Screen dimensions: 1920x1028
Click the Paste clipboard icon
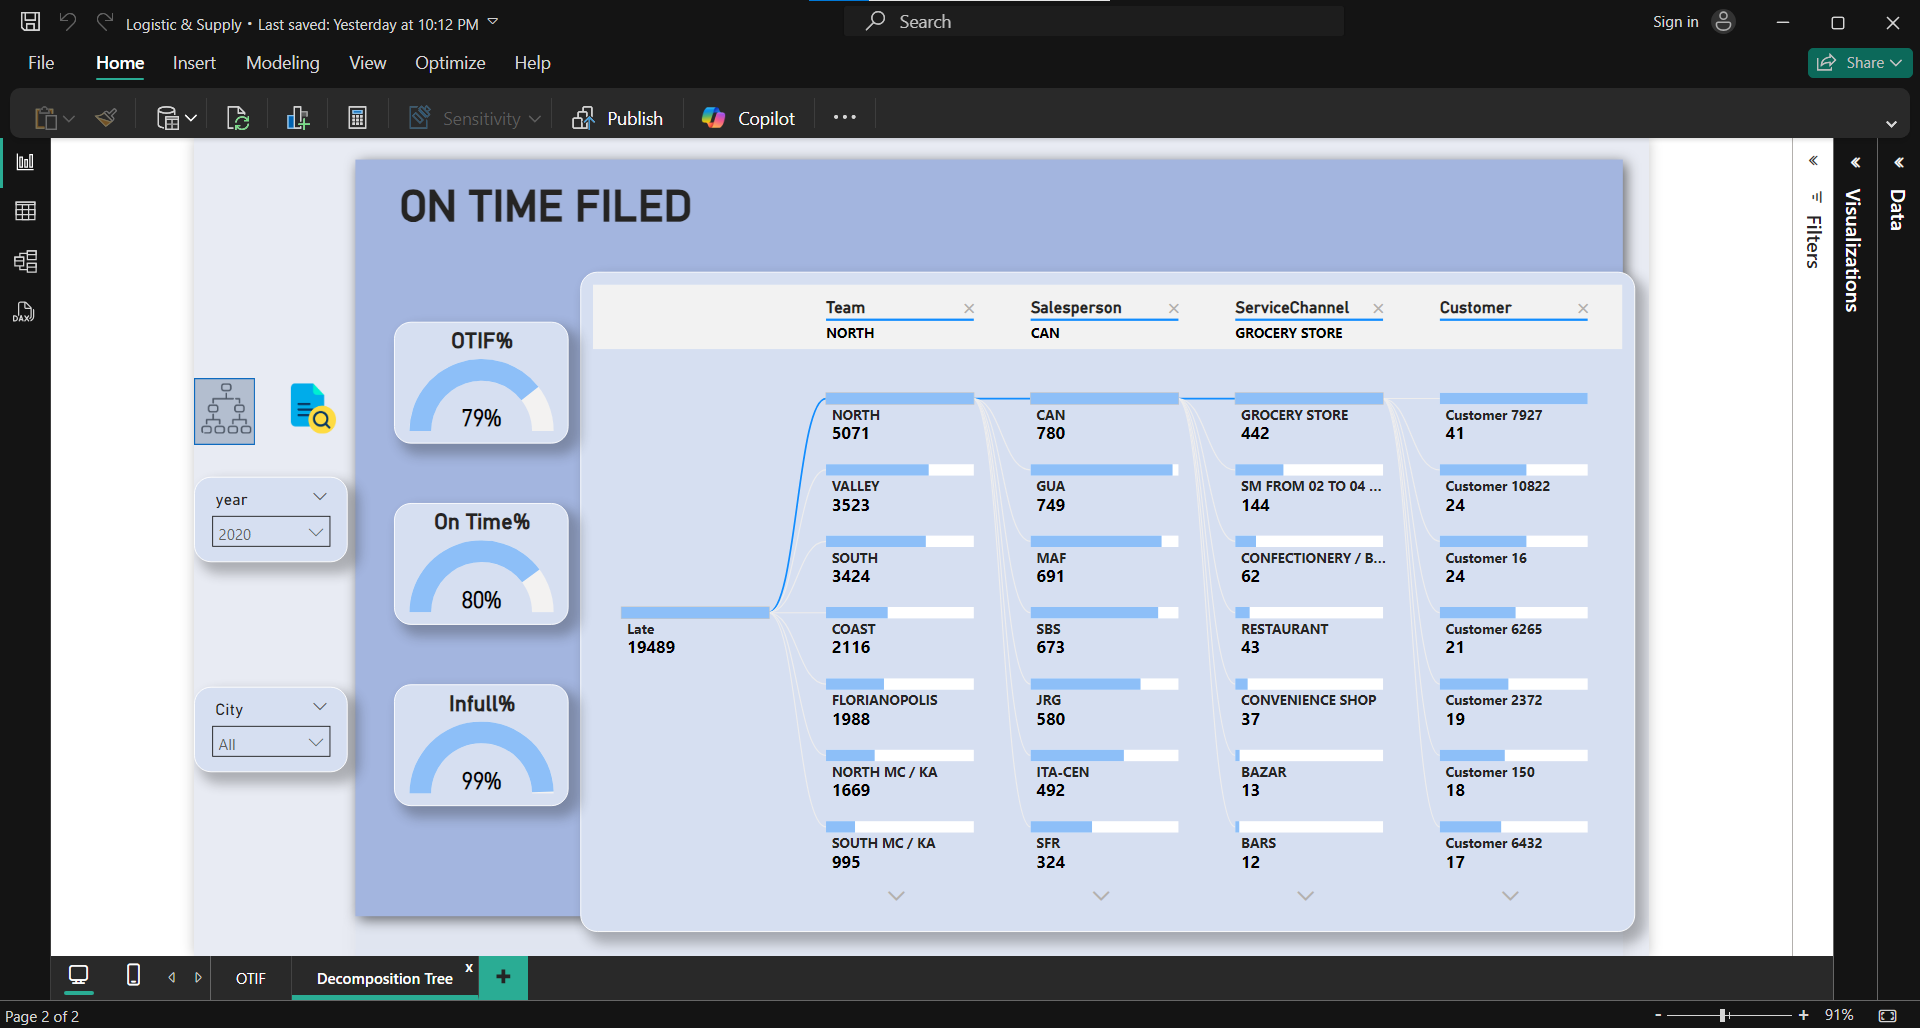[x=45, y=118]
